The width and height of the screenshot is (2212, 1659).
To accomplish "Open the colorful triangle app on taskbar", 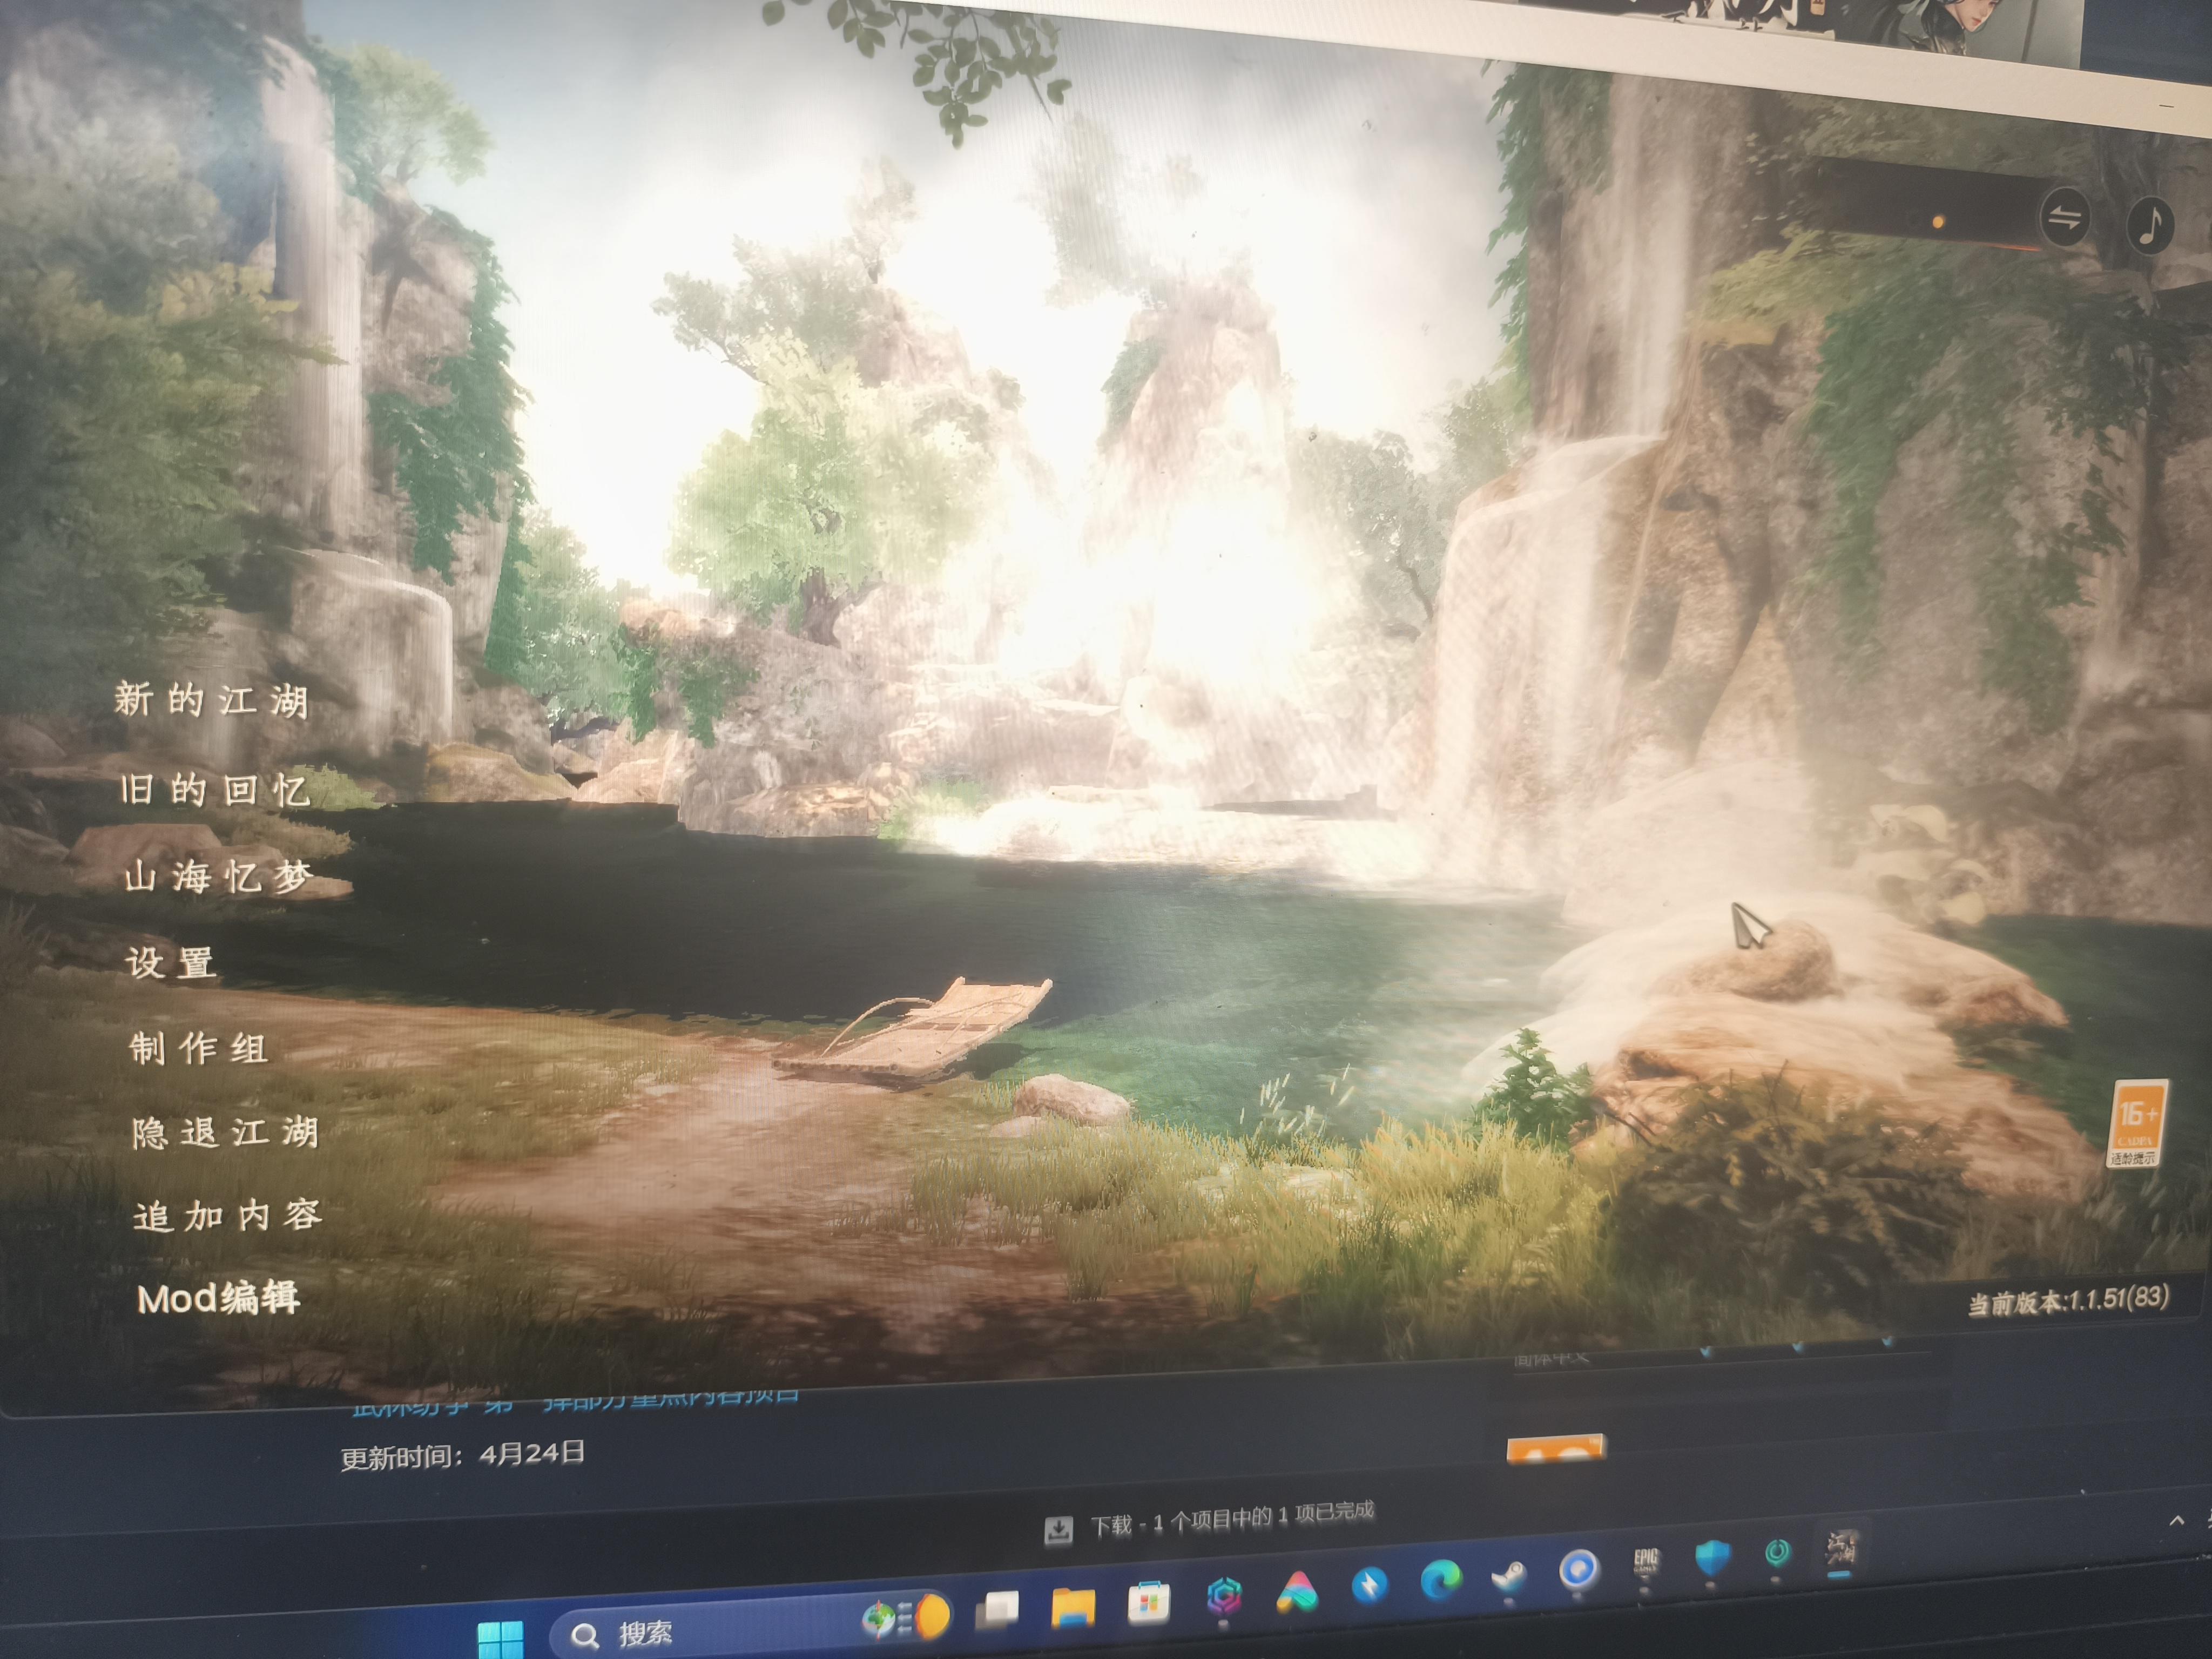I will pos(1297,1592).
